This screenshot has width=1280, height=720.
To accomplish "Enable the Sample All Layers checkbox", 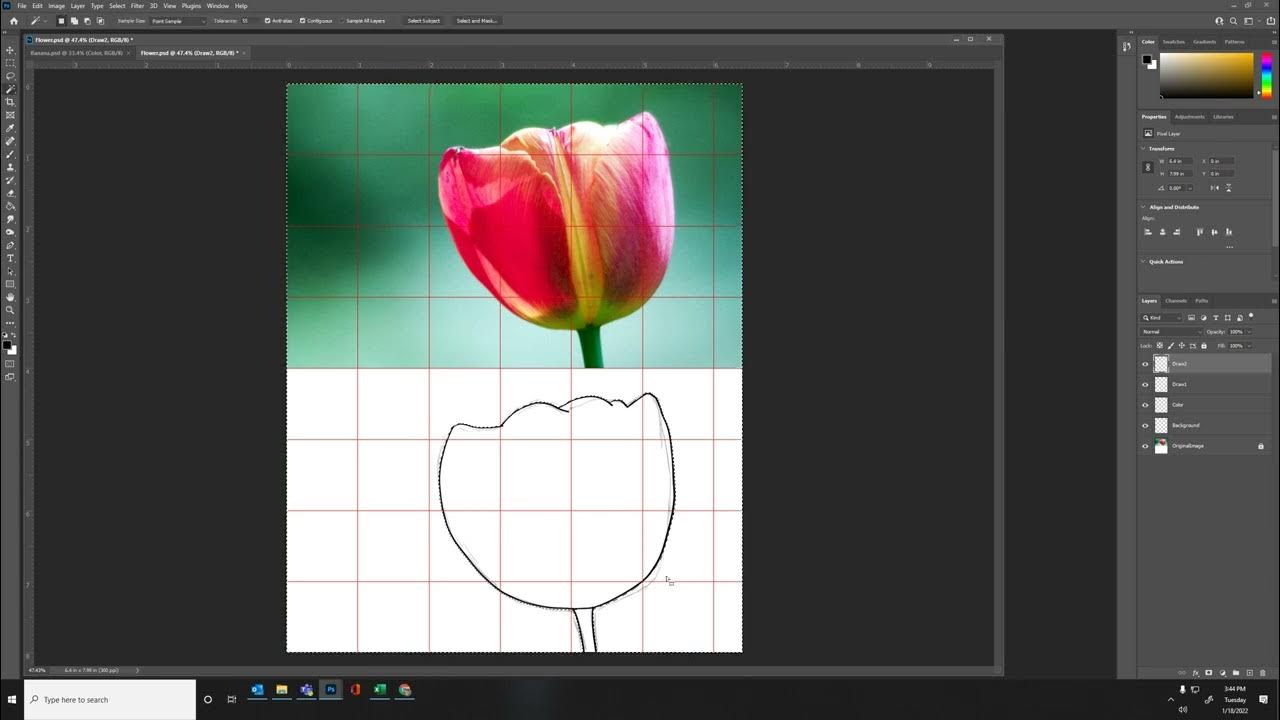I will [342, 21].
